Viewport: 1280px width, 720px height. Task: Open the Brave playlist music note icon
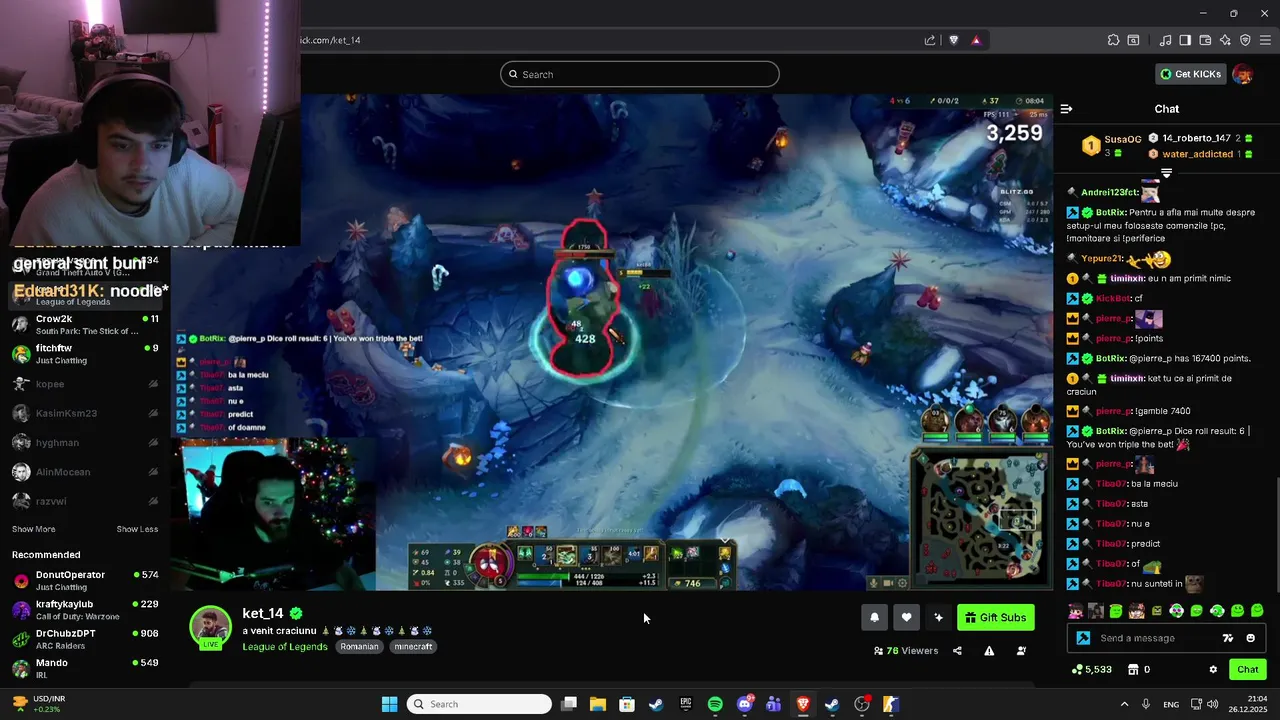[x=1165, y=40]
